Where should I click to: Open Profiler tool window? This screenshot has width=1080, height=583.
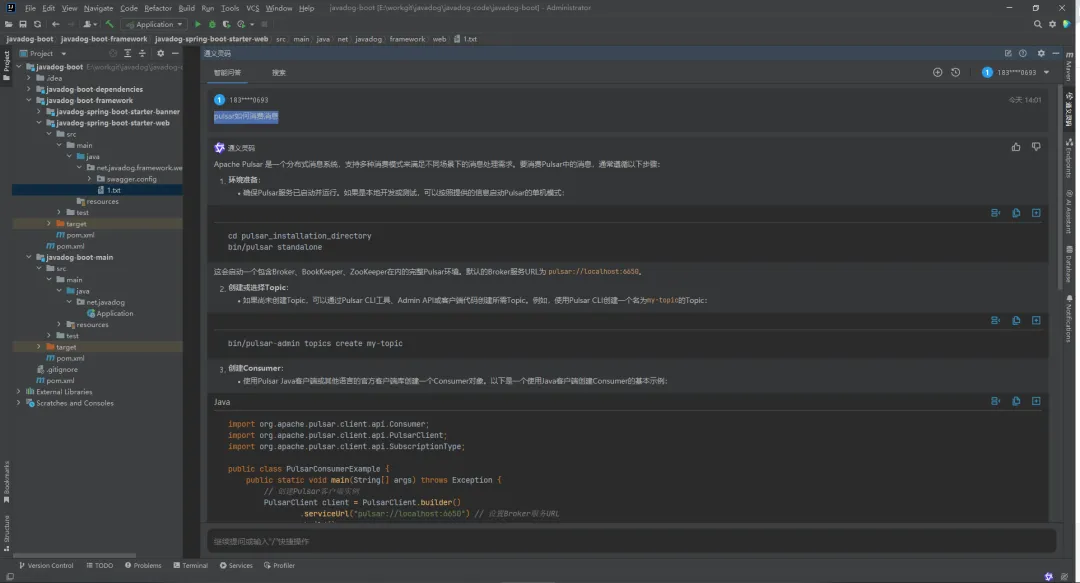point(279,565)
